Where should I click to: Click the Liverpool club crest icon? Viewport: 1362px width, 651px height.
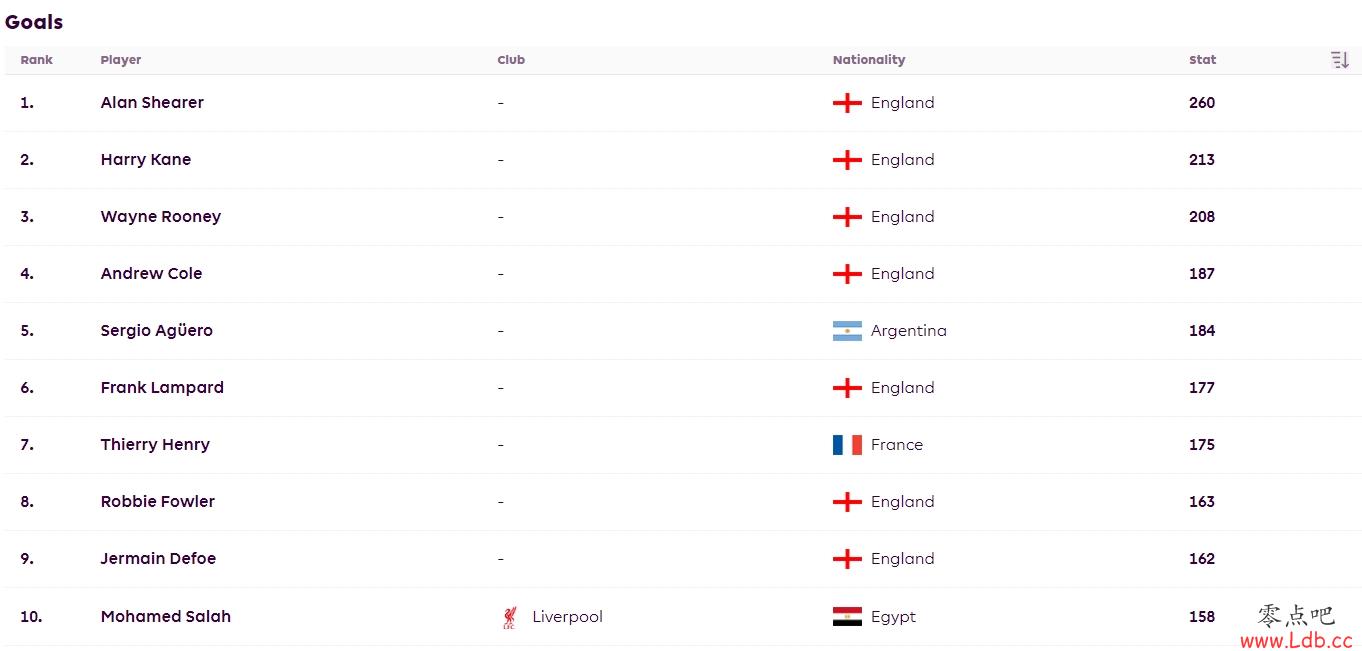(x=510, y=617)
